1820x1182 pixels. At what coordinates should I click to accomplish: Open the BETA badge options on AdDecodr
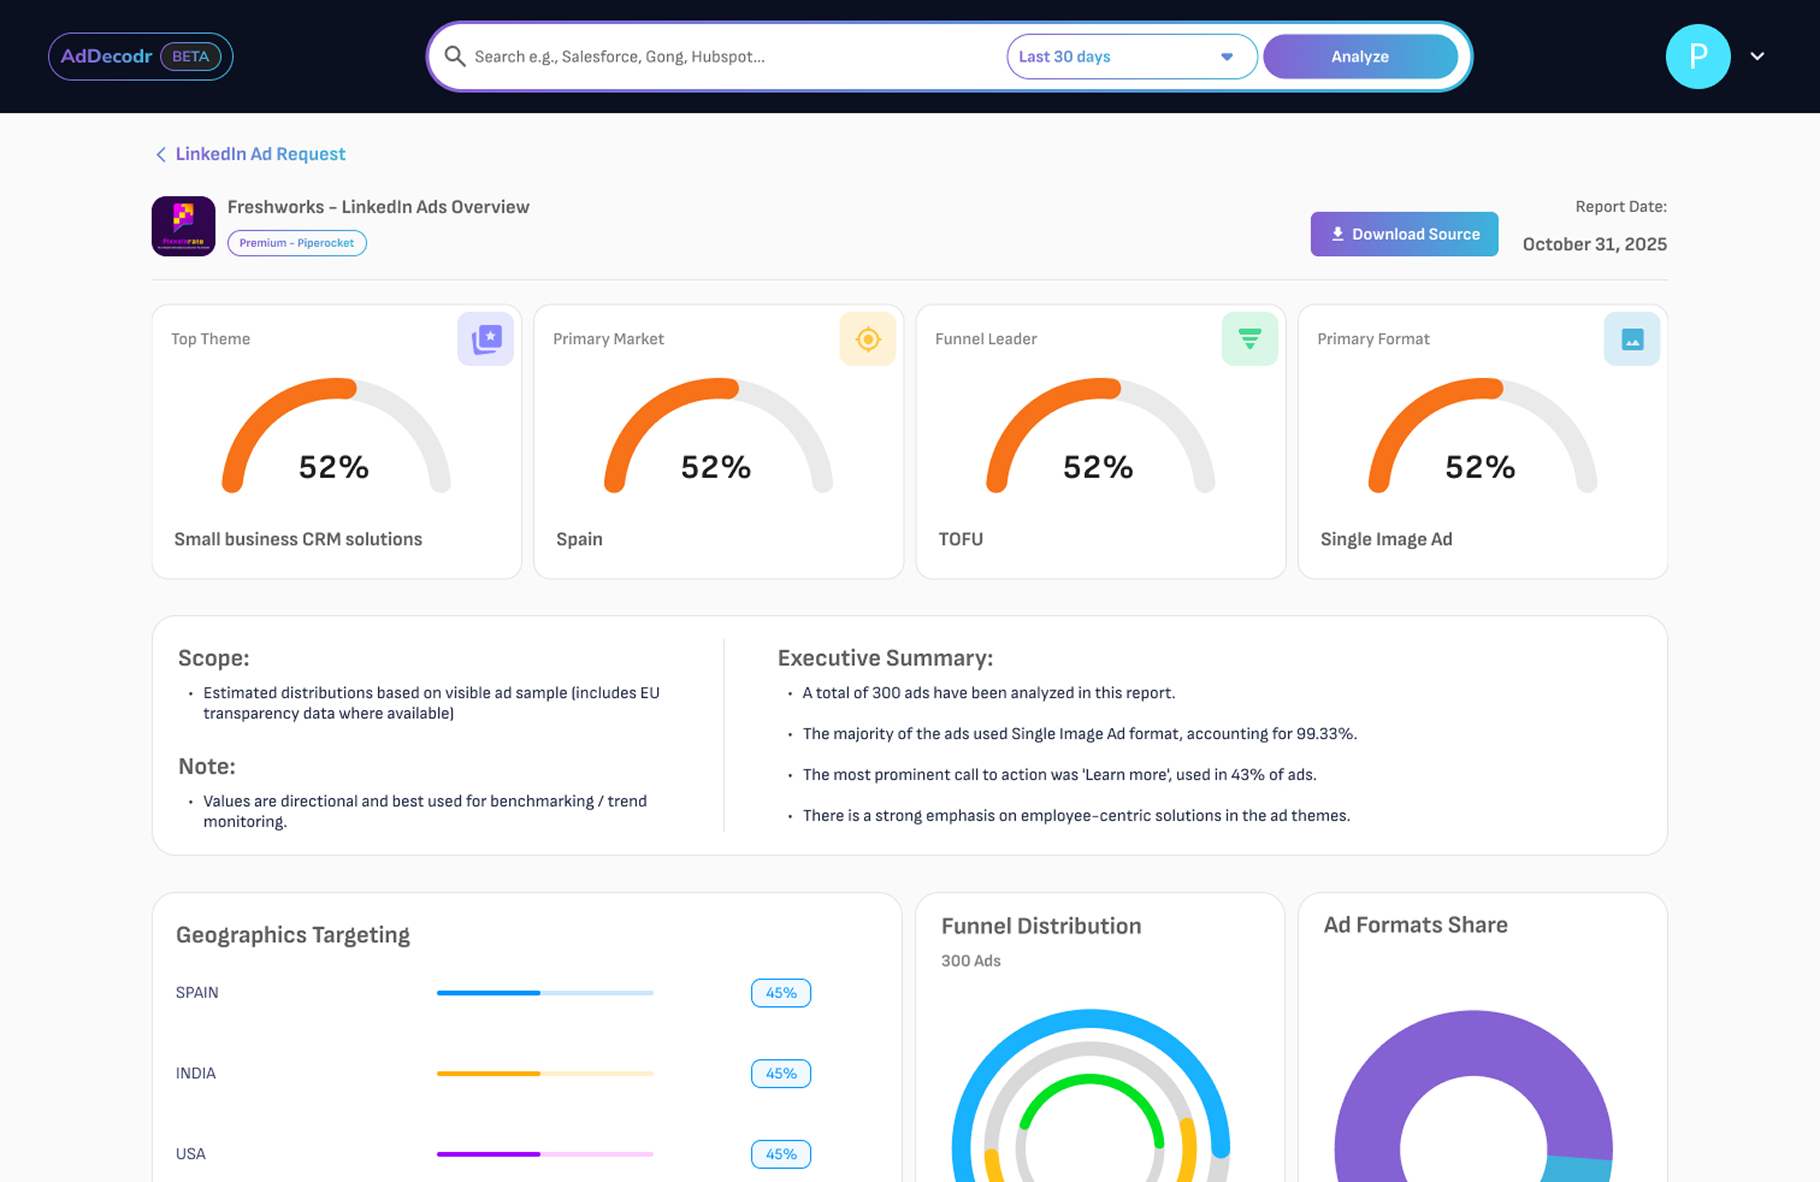click(x=190, y=56)
